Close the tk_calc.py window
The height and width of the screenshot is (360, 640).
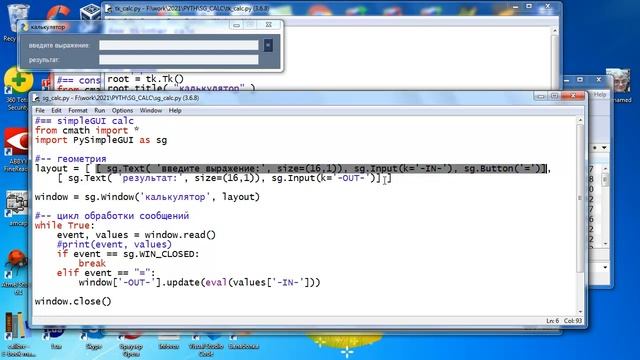[548, 7]
